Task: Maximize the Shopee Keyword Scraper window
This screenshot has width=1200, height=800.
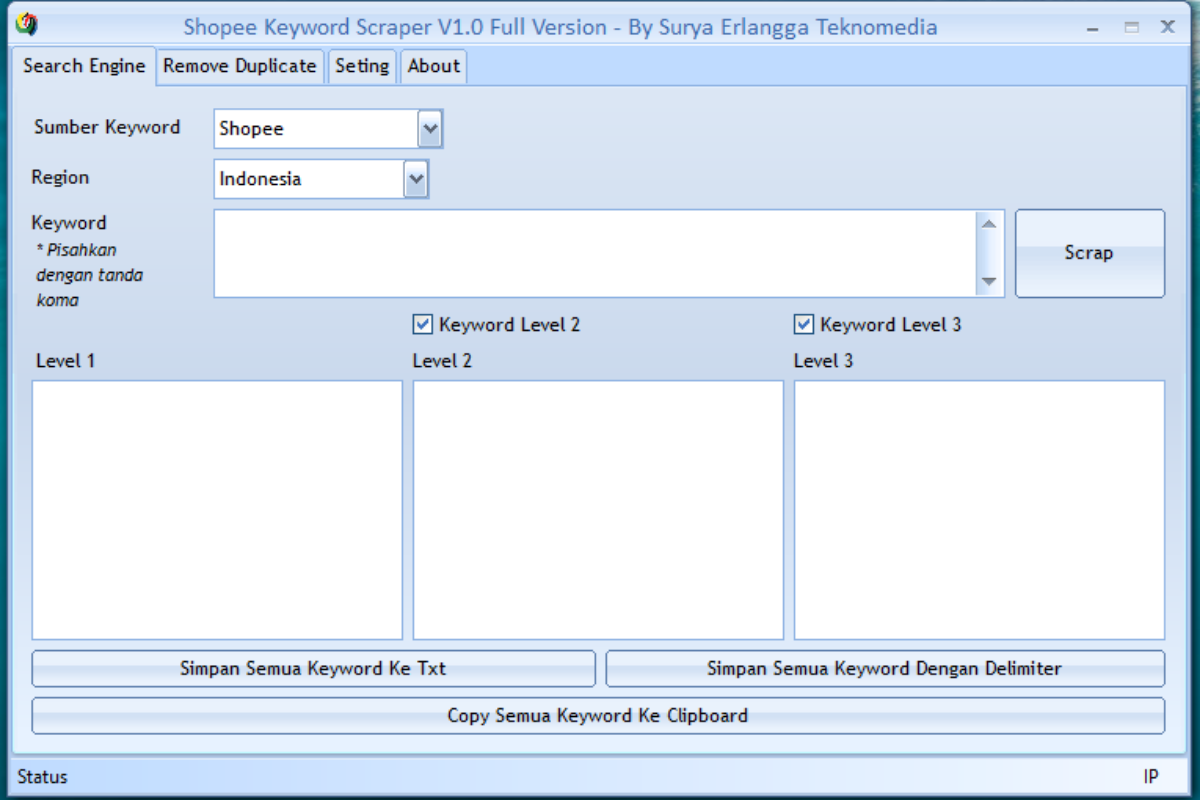Action: pos(1132,27)
